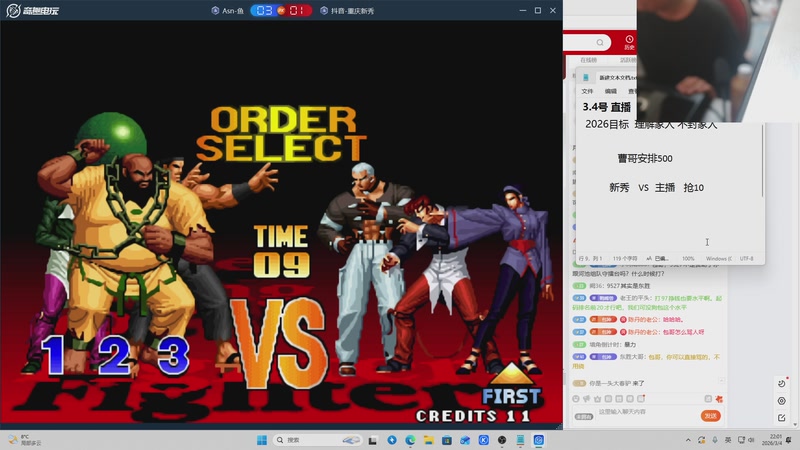Select the 新建文本文档 Notepad tab
The height and width of the screenshot is (450, 800).
click(x=617, y=78)
